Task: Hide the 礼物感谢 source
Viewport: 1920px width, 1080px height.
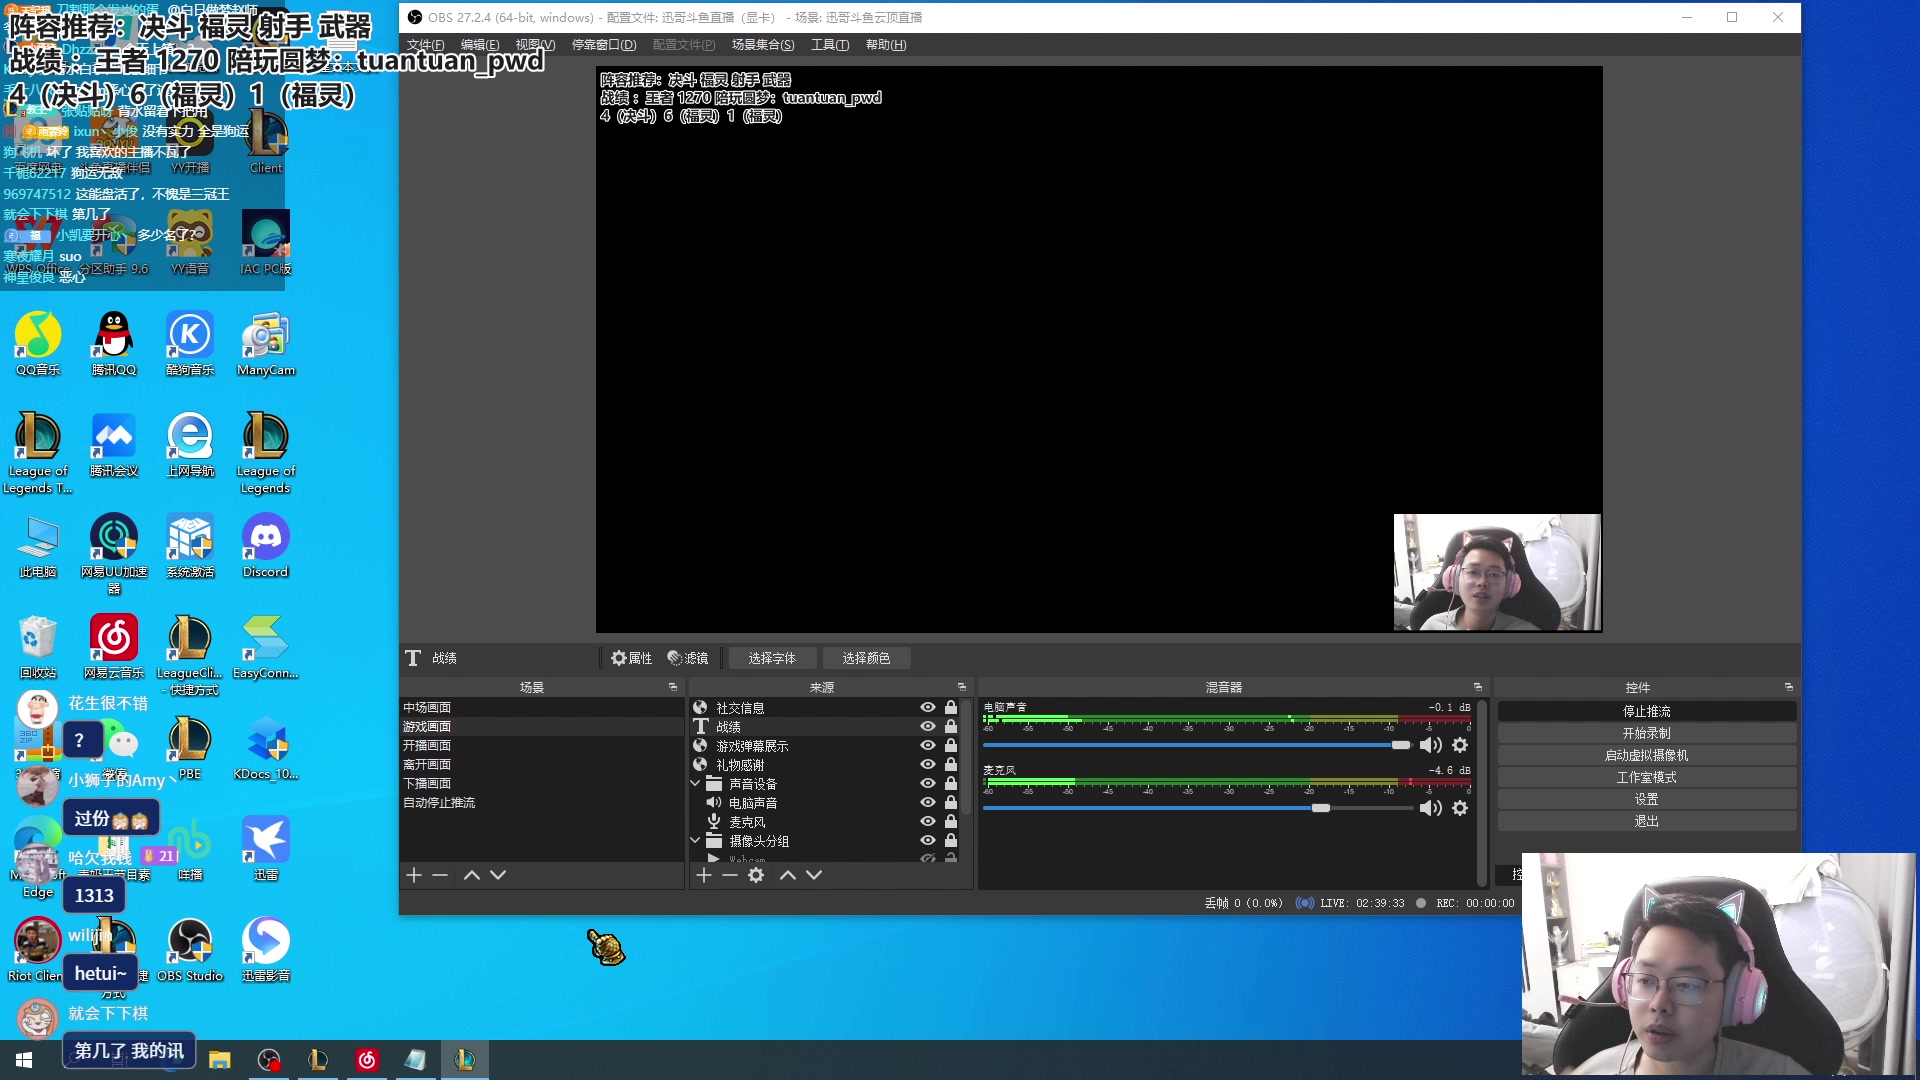Action: 928,765
